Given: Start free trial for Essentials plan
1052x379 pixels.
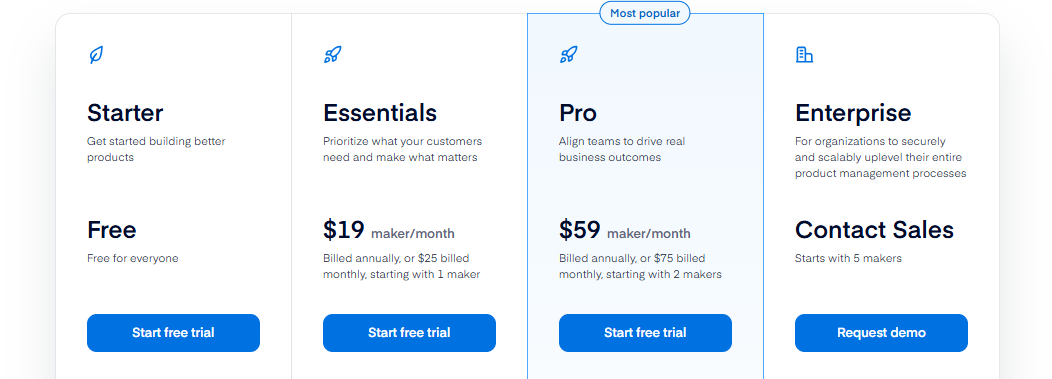Looking at the screenshot, I should tap(409, 333).
